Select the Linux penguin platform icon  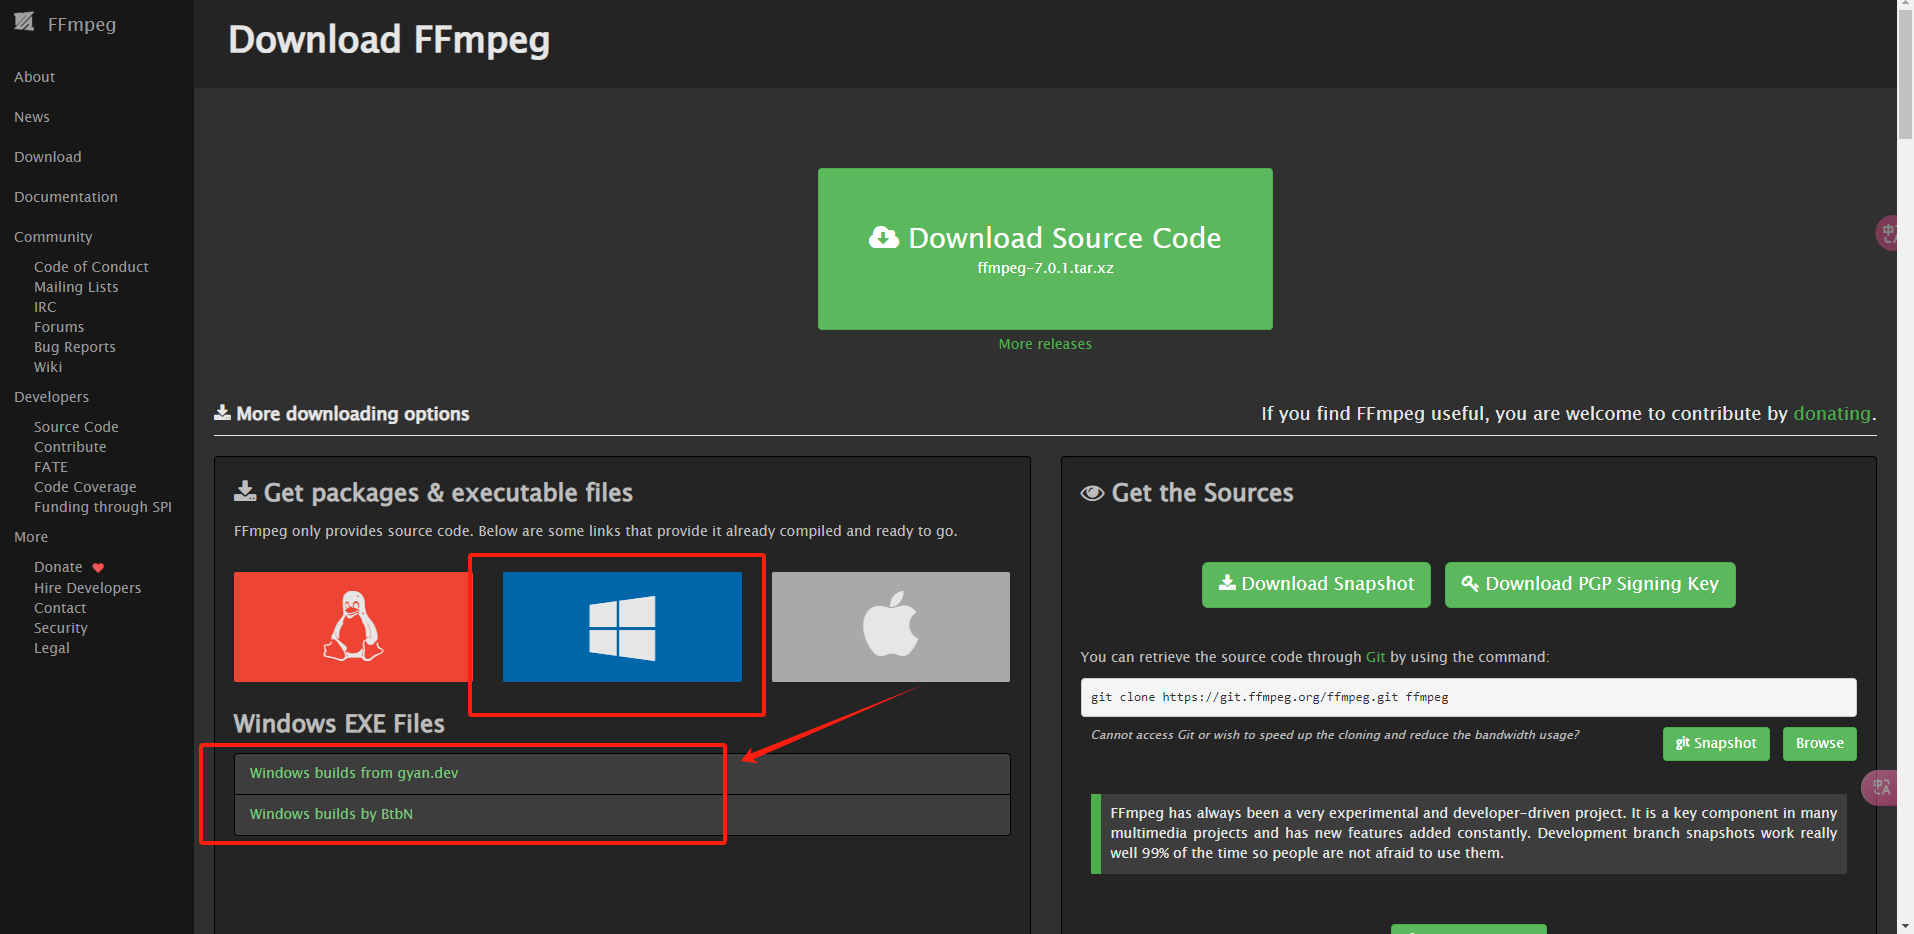352,627
